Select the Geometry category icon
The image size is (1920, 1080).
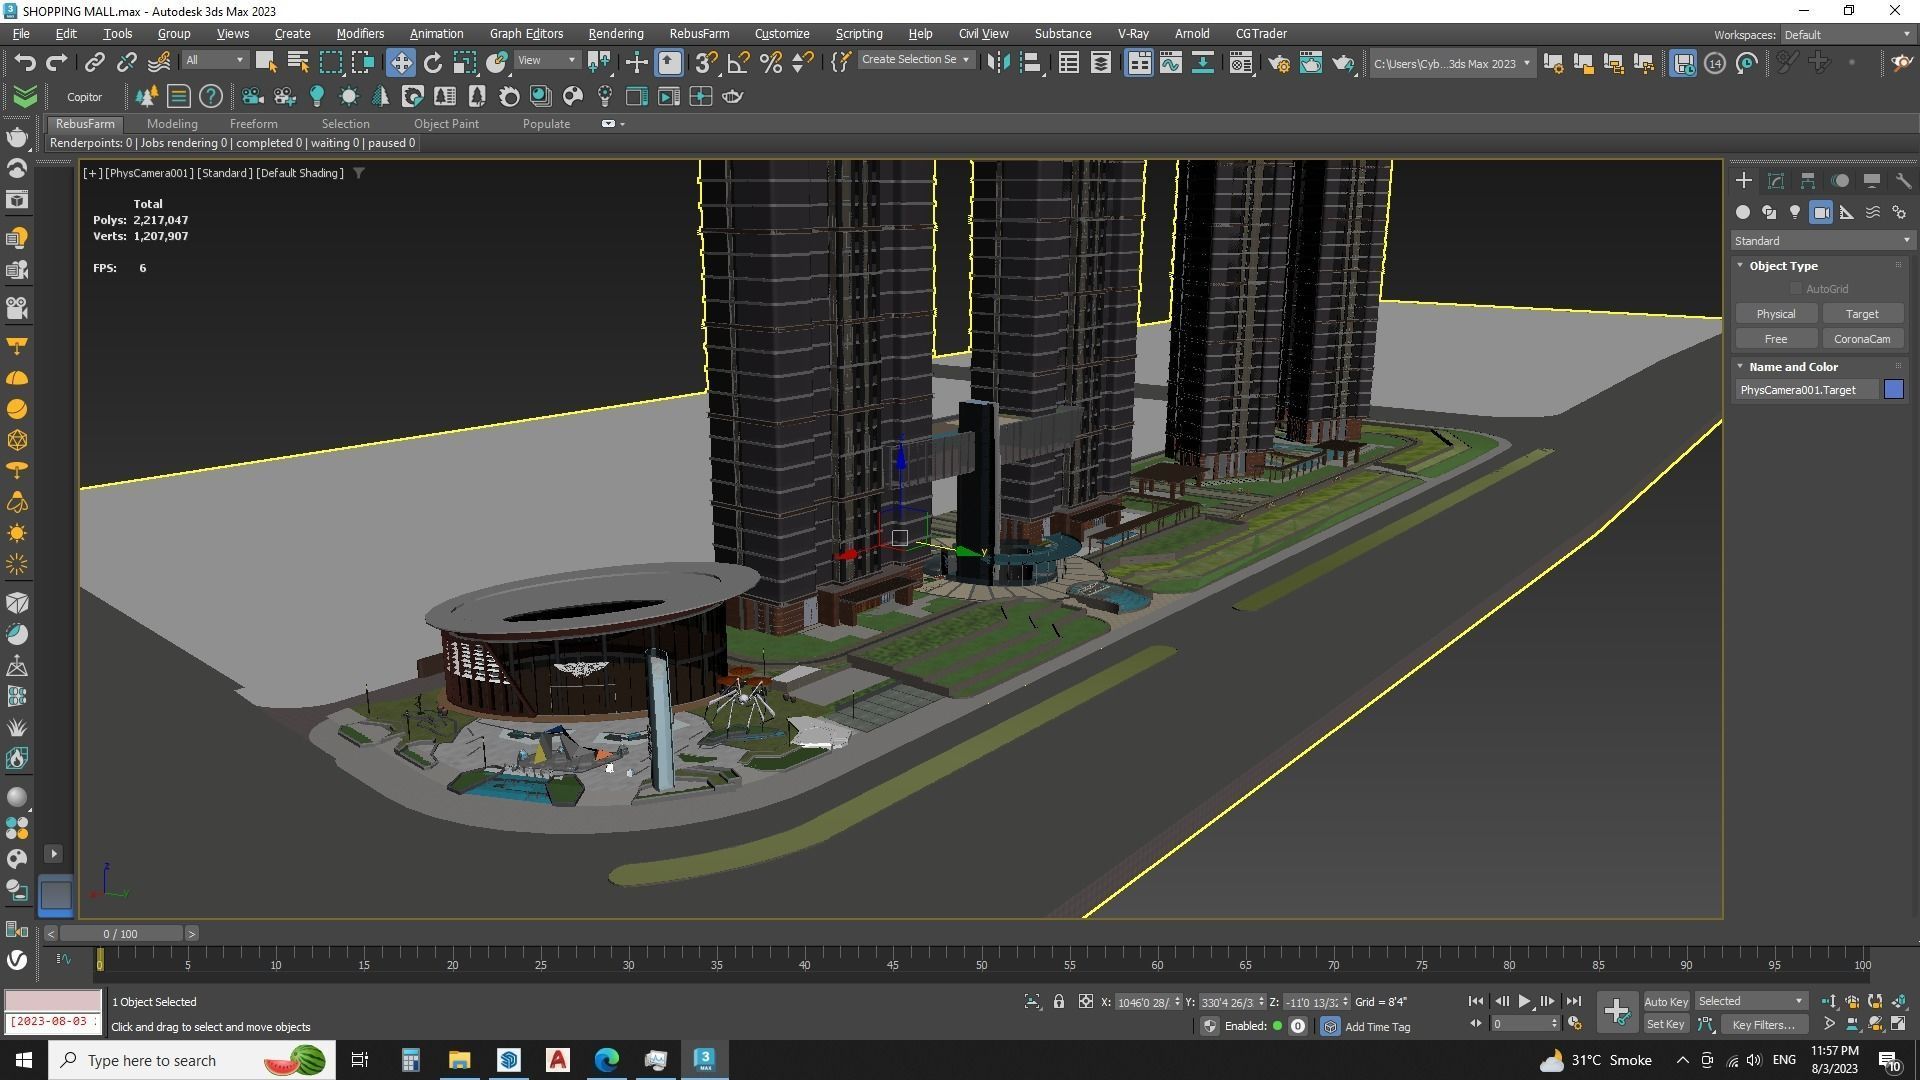tap(1743, 212)
